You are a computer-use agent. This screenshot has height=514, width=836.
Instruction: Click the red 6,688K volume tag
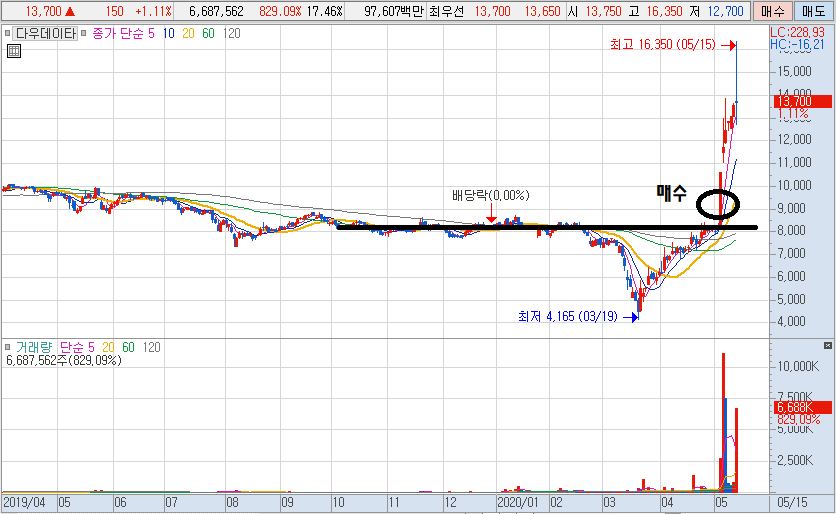pos(802,408)
